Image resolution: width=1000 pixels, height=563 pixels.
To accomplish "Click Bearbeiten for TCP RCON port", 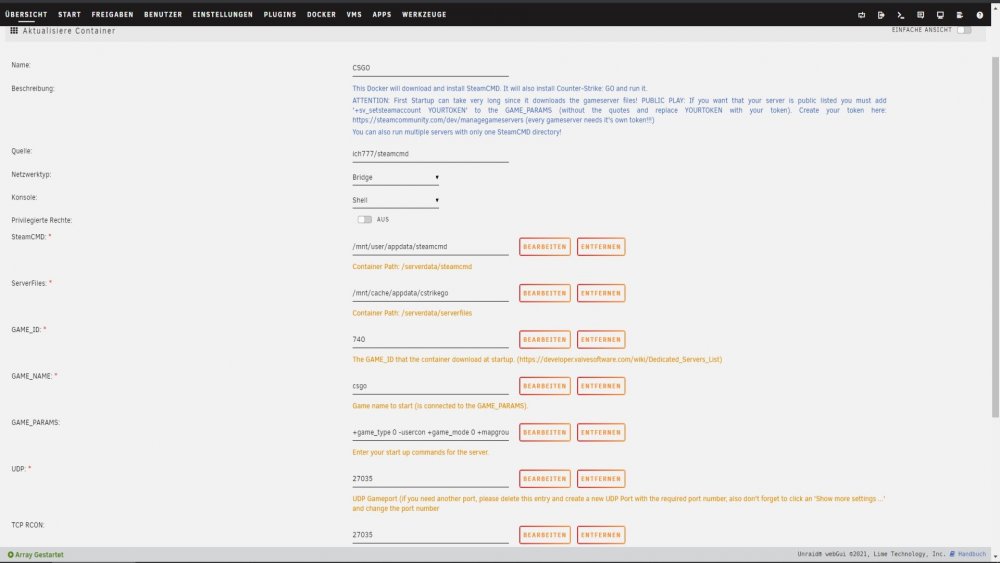I will coord(545,535).
